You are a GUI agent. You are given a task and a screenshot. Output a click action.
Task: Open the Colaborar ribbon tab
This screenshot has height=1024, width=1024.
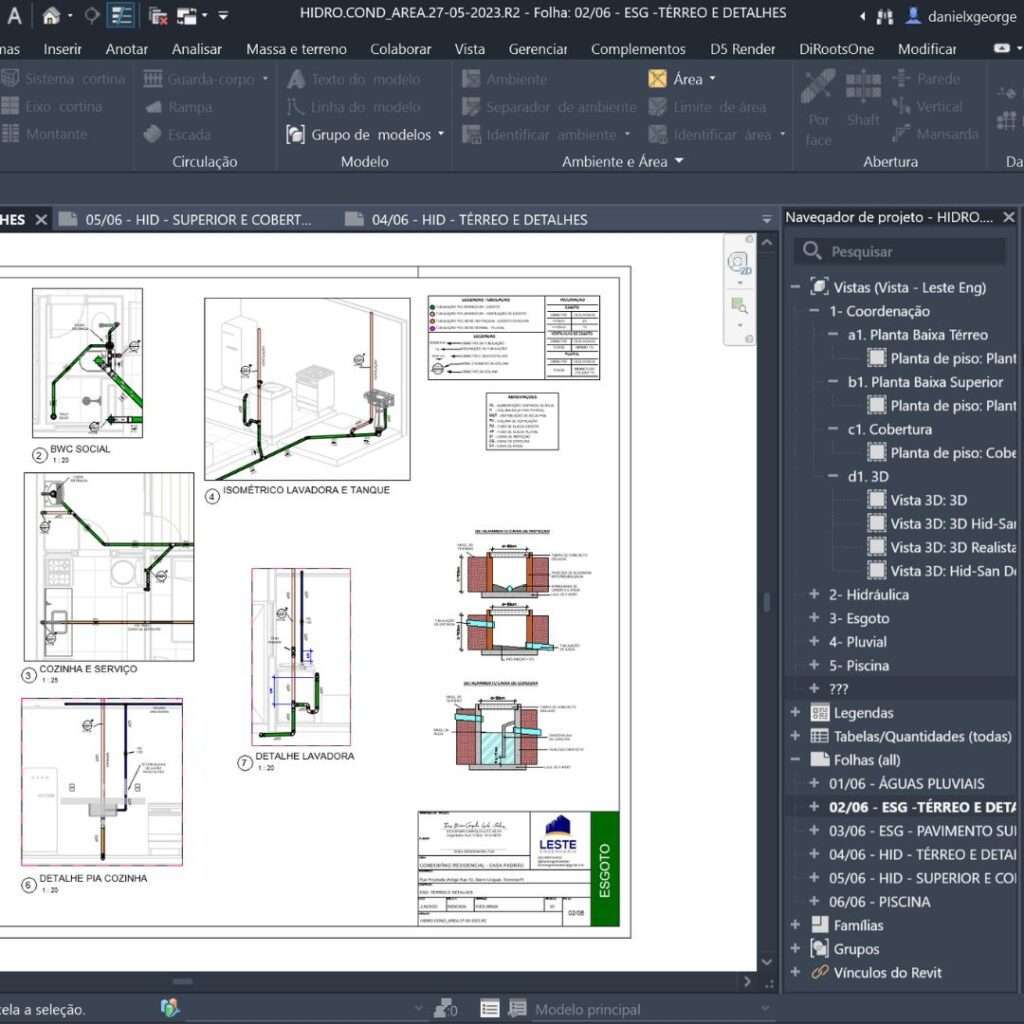(x=400, y=49)
